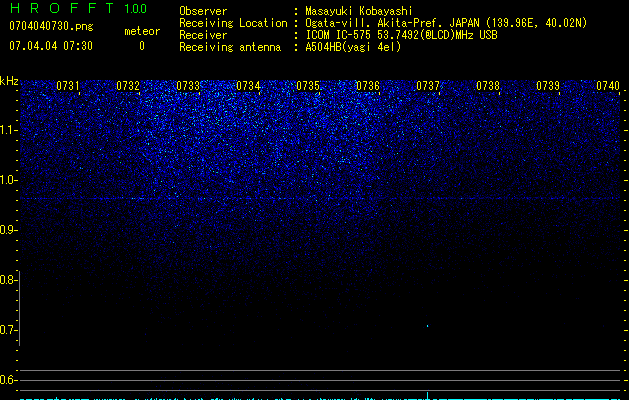Click the 'Observer' field label

(x=203, y=11)
